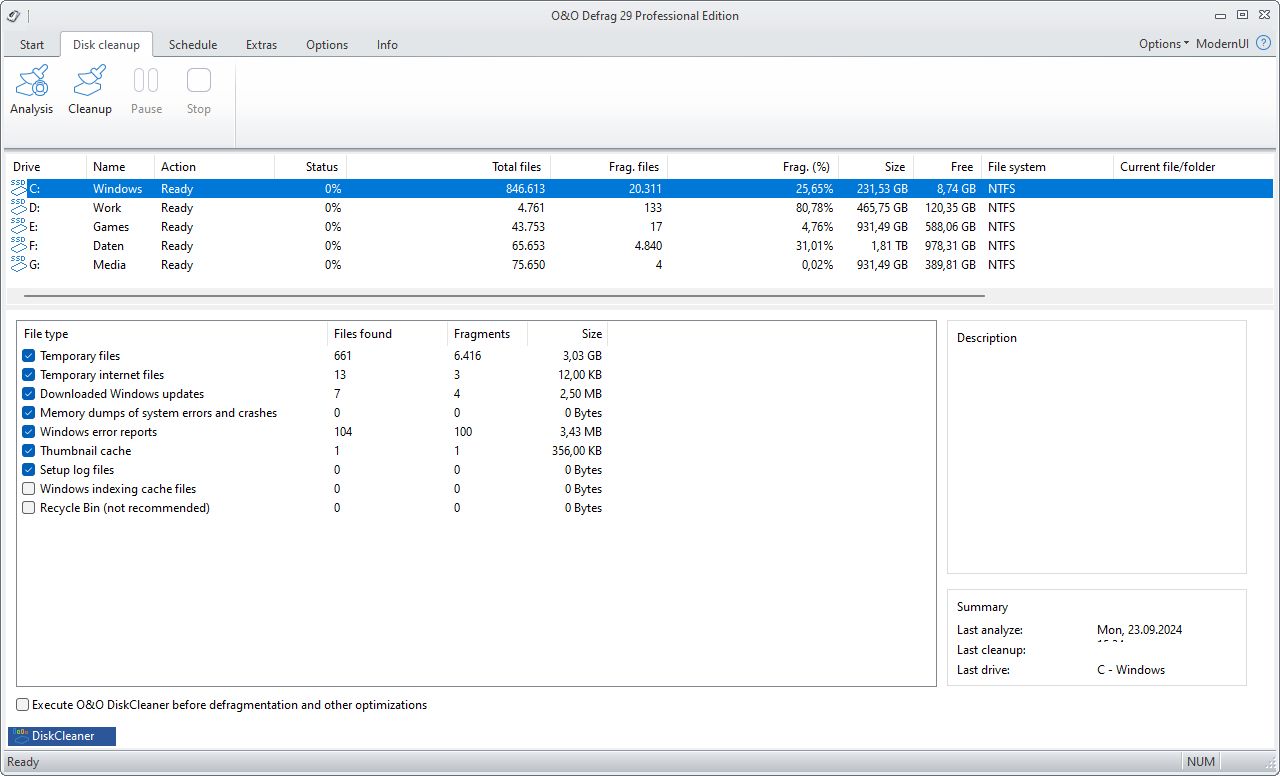Open the Info tab

tap(387, 44)
